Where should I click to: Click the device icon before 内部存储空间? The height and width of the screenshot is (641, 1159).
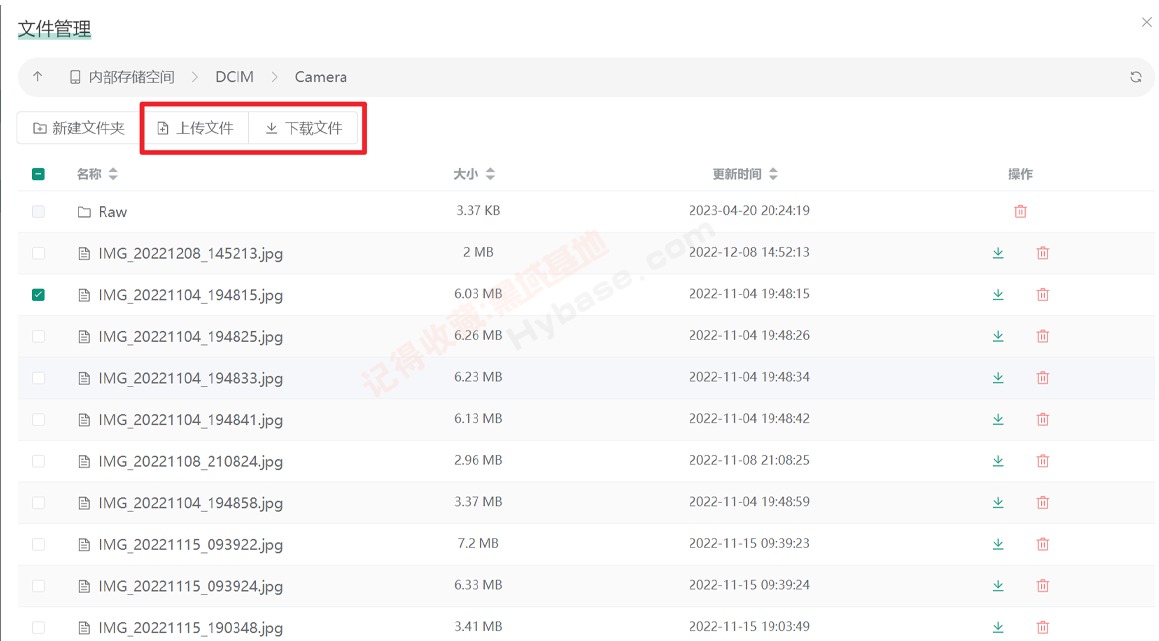[75, 76]
